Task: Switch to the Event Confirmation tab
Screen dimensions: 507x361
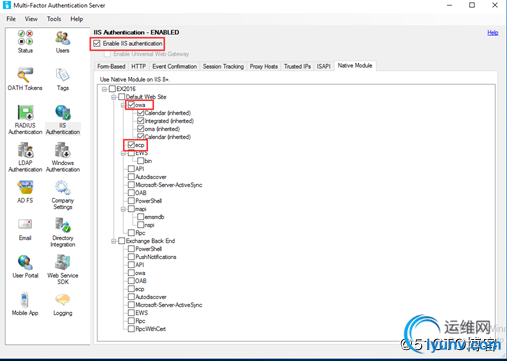Action: [x=174, y=66]
